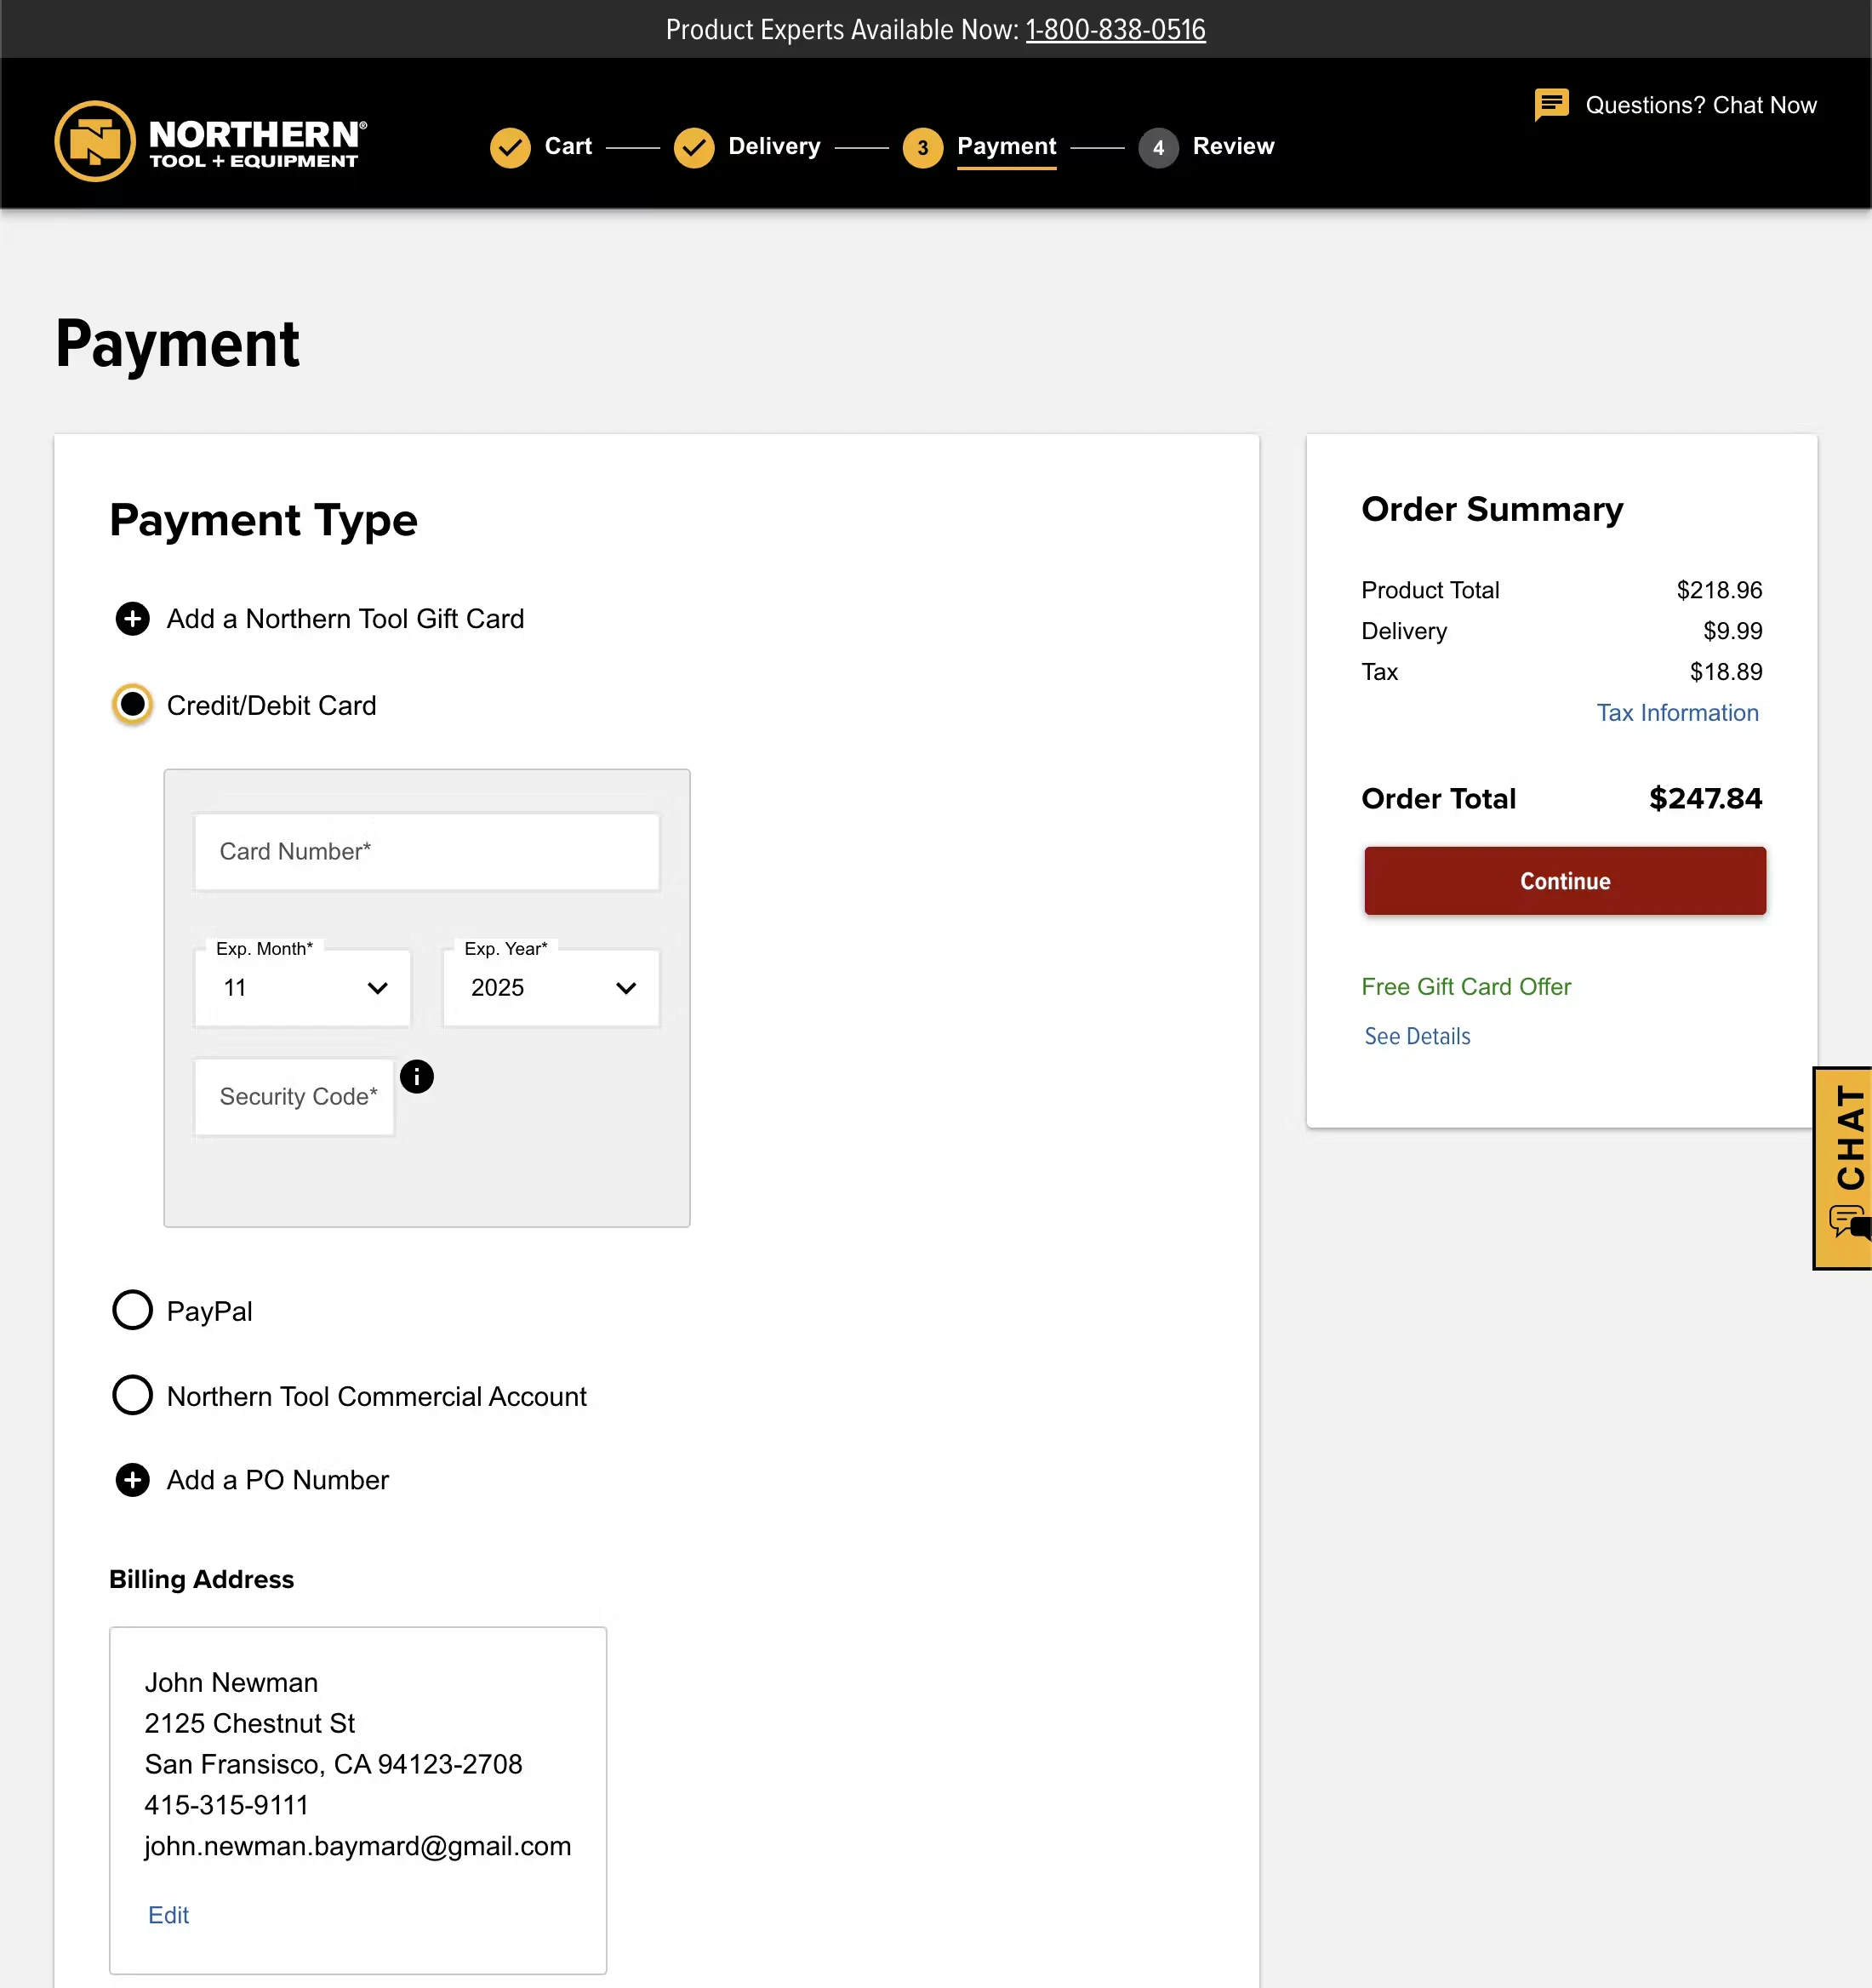The width and height of the screenshot is (1872, 1988).
Task: Open the Exp. Year dropdown
Action: (551, 988)
